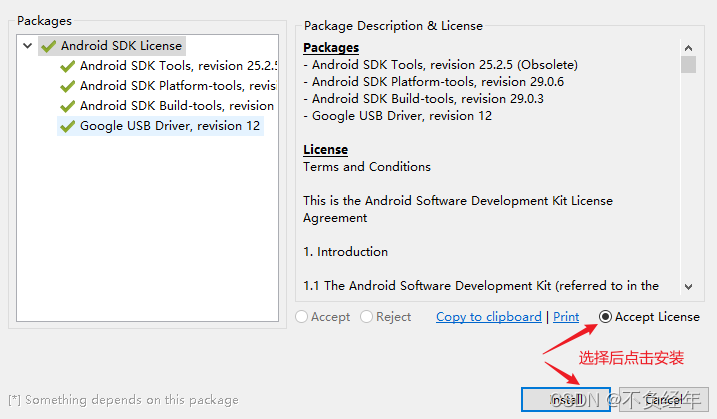Click 'Android SDK Tools, revision 25.2.5 (Obsolete)' line
Viewport: 717px width, 419px height.
tap(440, 65)
